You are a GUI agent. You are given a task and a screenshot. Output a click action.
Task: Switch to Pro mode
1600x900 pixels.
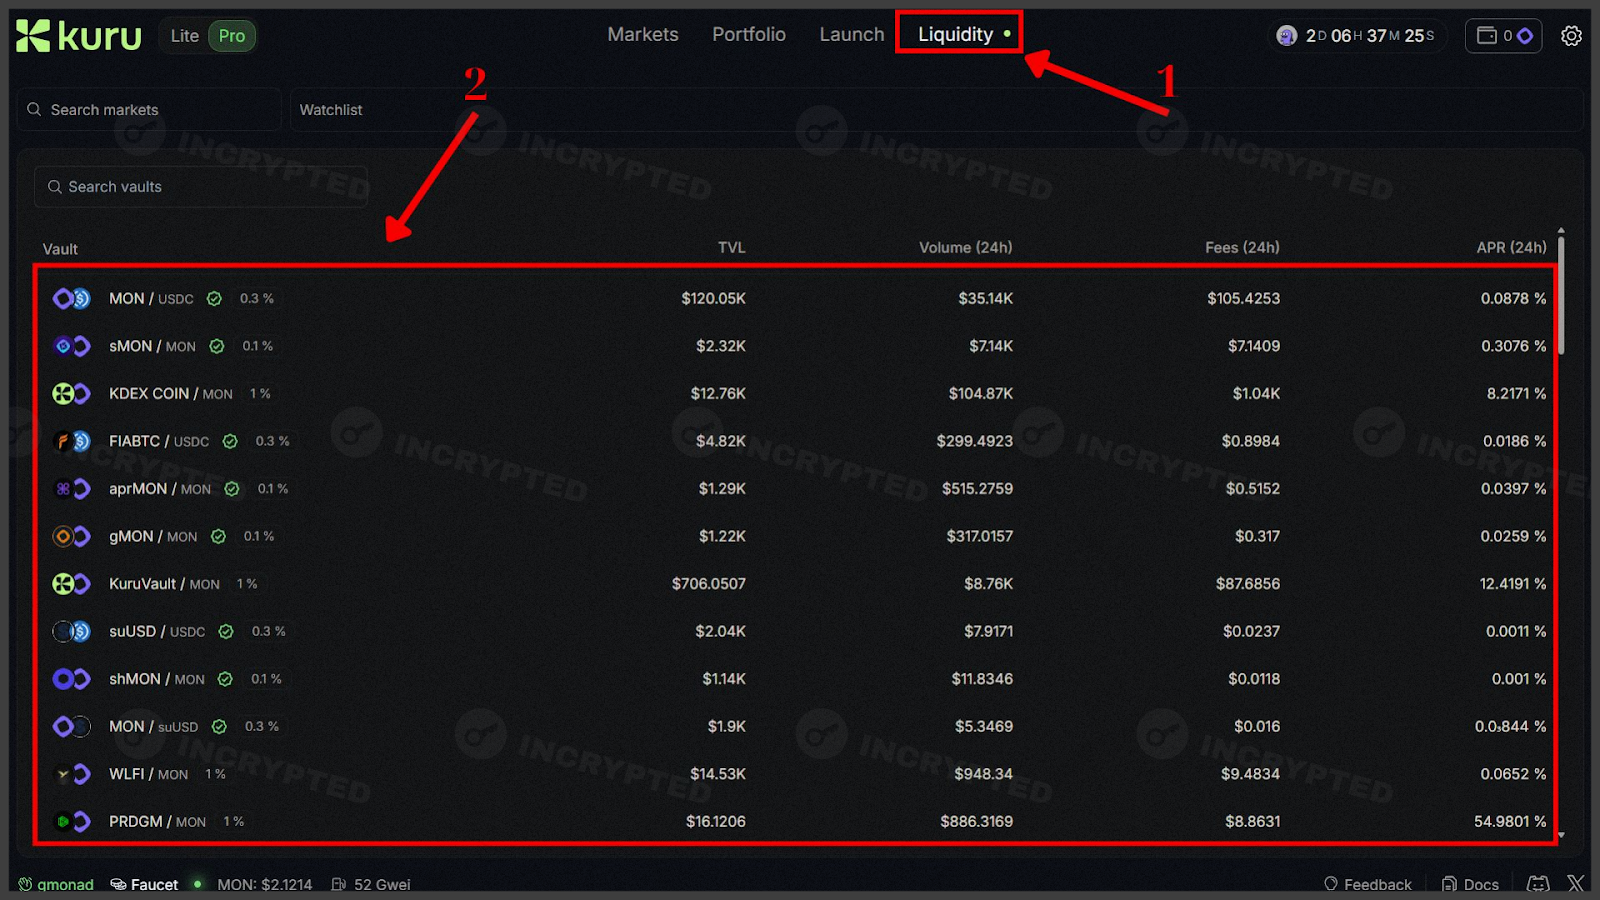(232, 36)
